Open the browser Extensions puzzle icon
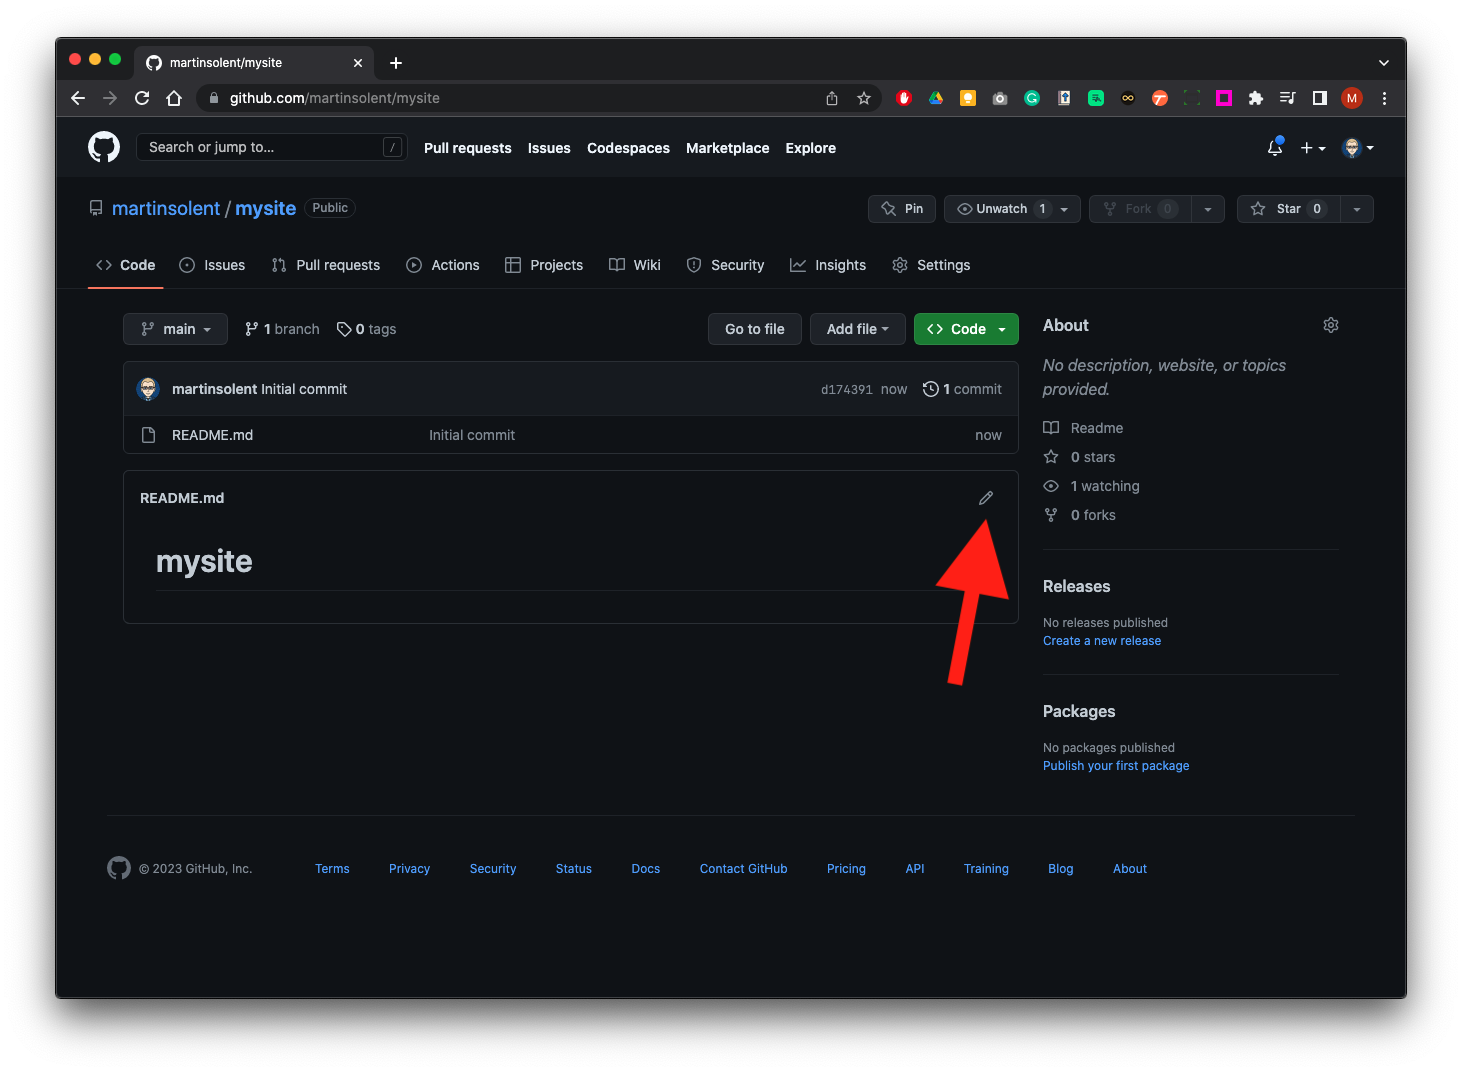1462x1072 pixels. click(x=1256, y=98)
